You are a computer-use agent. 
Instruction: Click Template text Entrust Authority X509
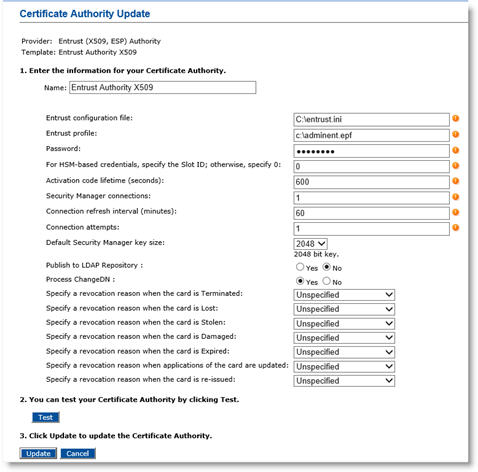pos(98,52)
